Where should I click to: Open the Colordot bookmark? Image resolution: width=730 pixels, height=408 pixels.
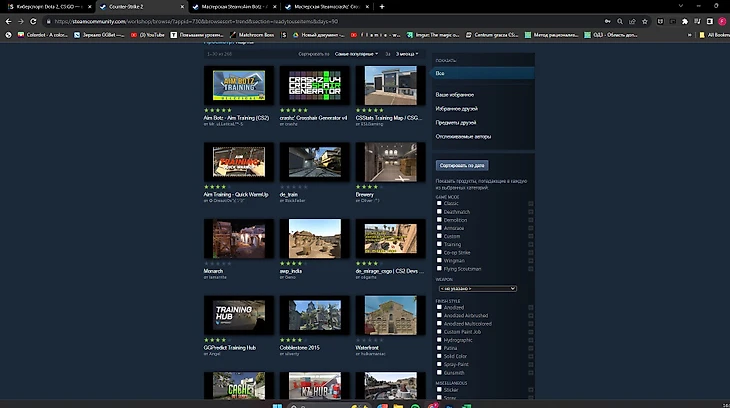point(27,34)
